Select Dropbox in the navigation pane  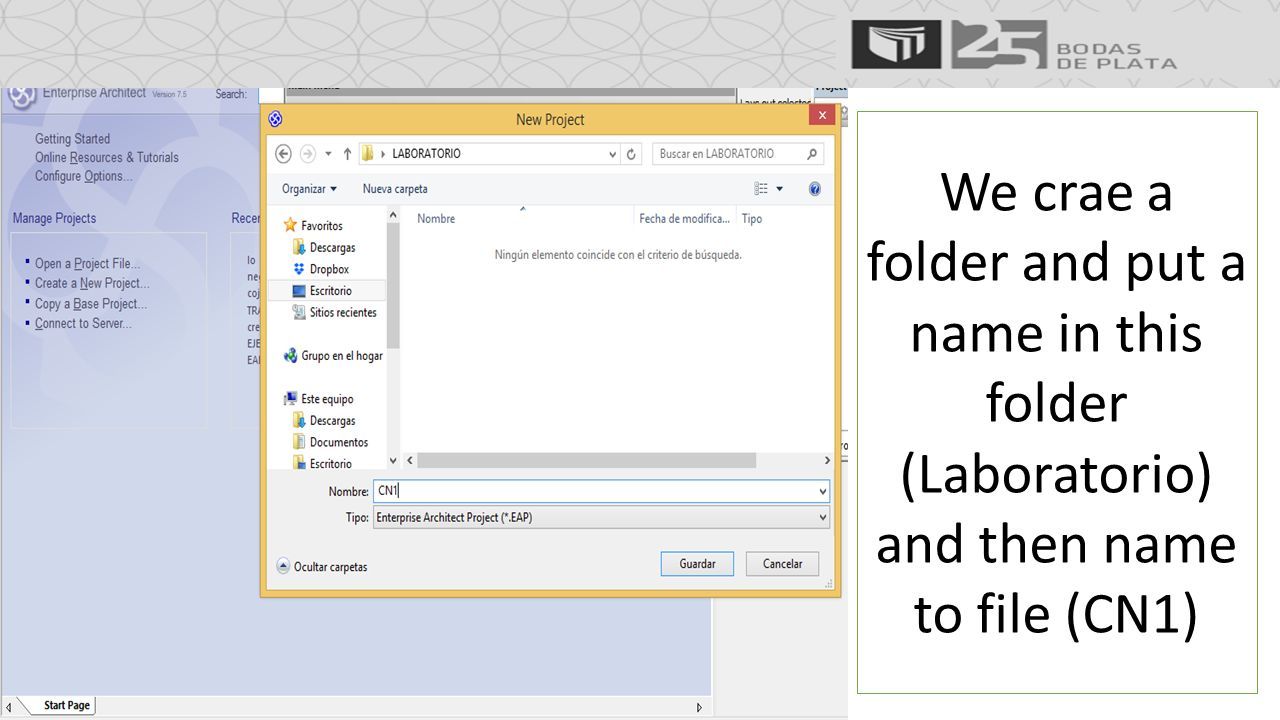tap(329, 269)
